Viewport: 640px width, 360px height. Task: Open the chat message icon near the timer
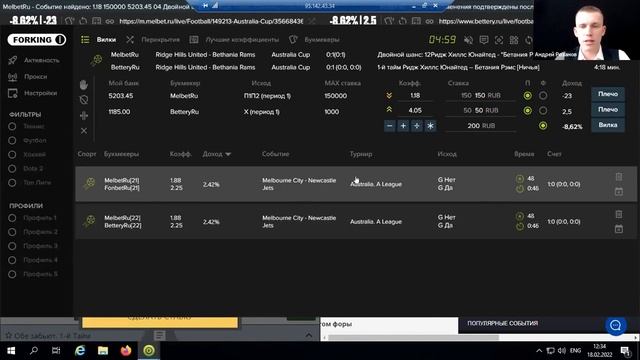484,40
